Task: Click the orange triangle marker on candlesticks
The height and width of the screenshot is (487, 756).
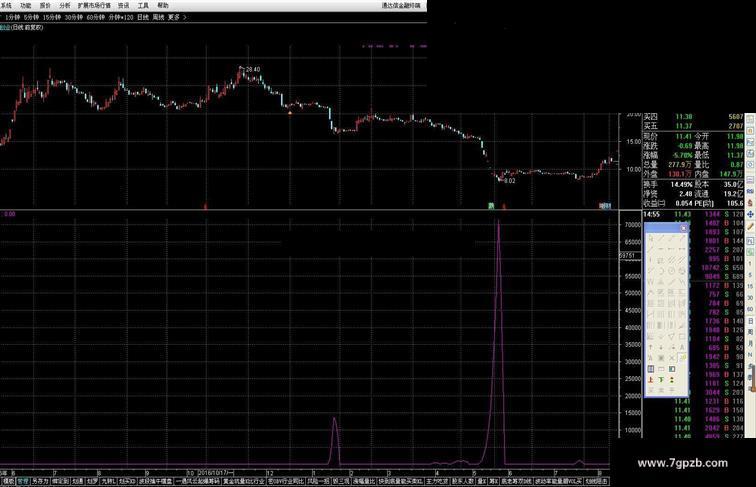Action: pyautogui.click(x=290, y=113)
